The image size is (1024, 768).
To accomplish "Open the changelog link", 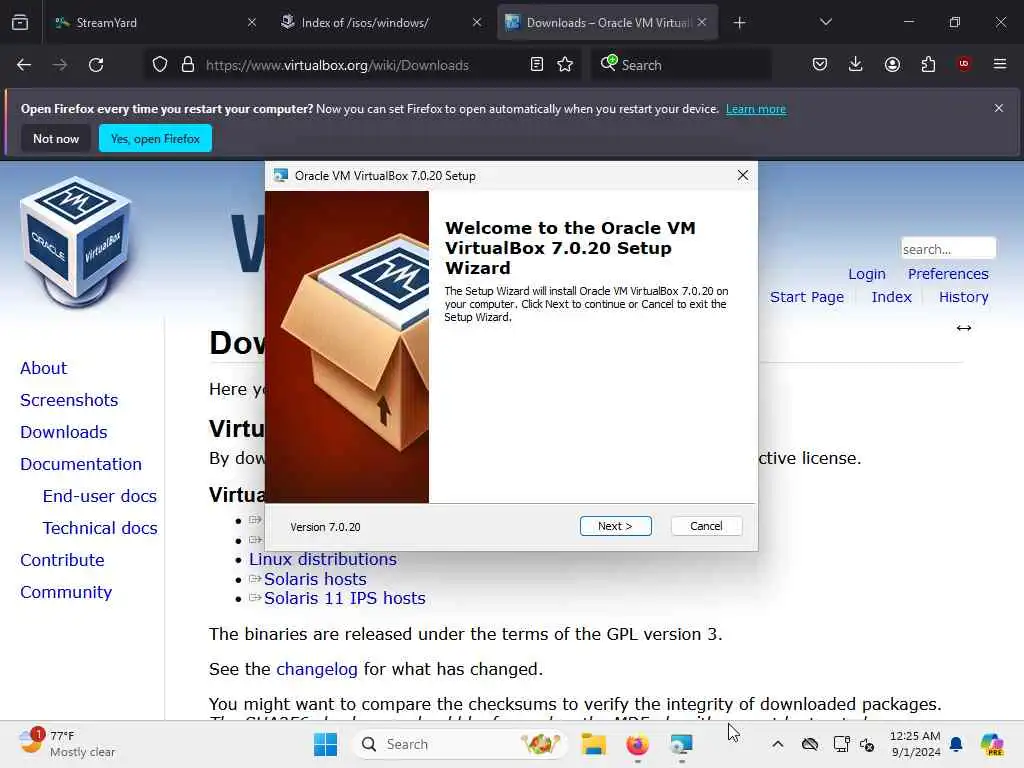I will 317,669.
